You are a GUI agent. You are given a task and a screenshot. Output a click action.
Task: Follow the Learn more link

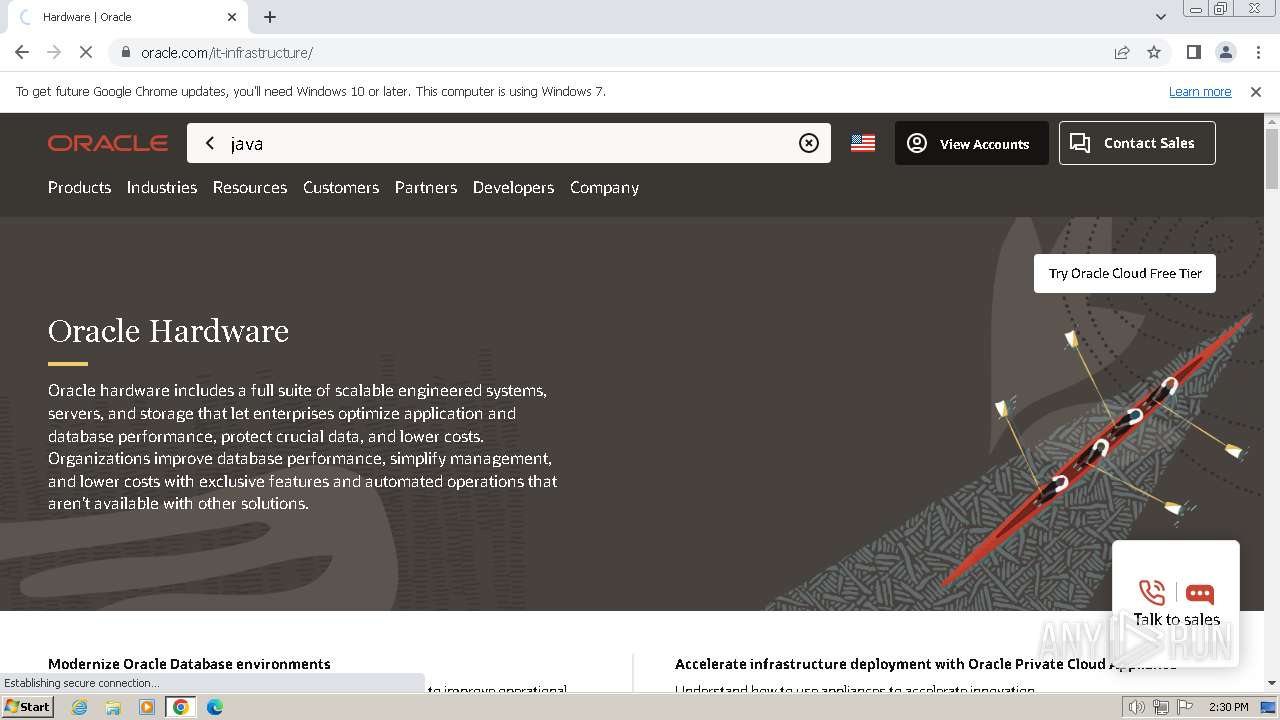click(1200, 91)
